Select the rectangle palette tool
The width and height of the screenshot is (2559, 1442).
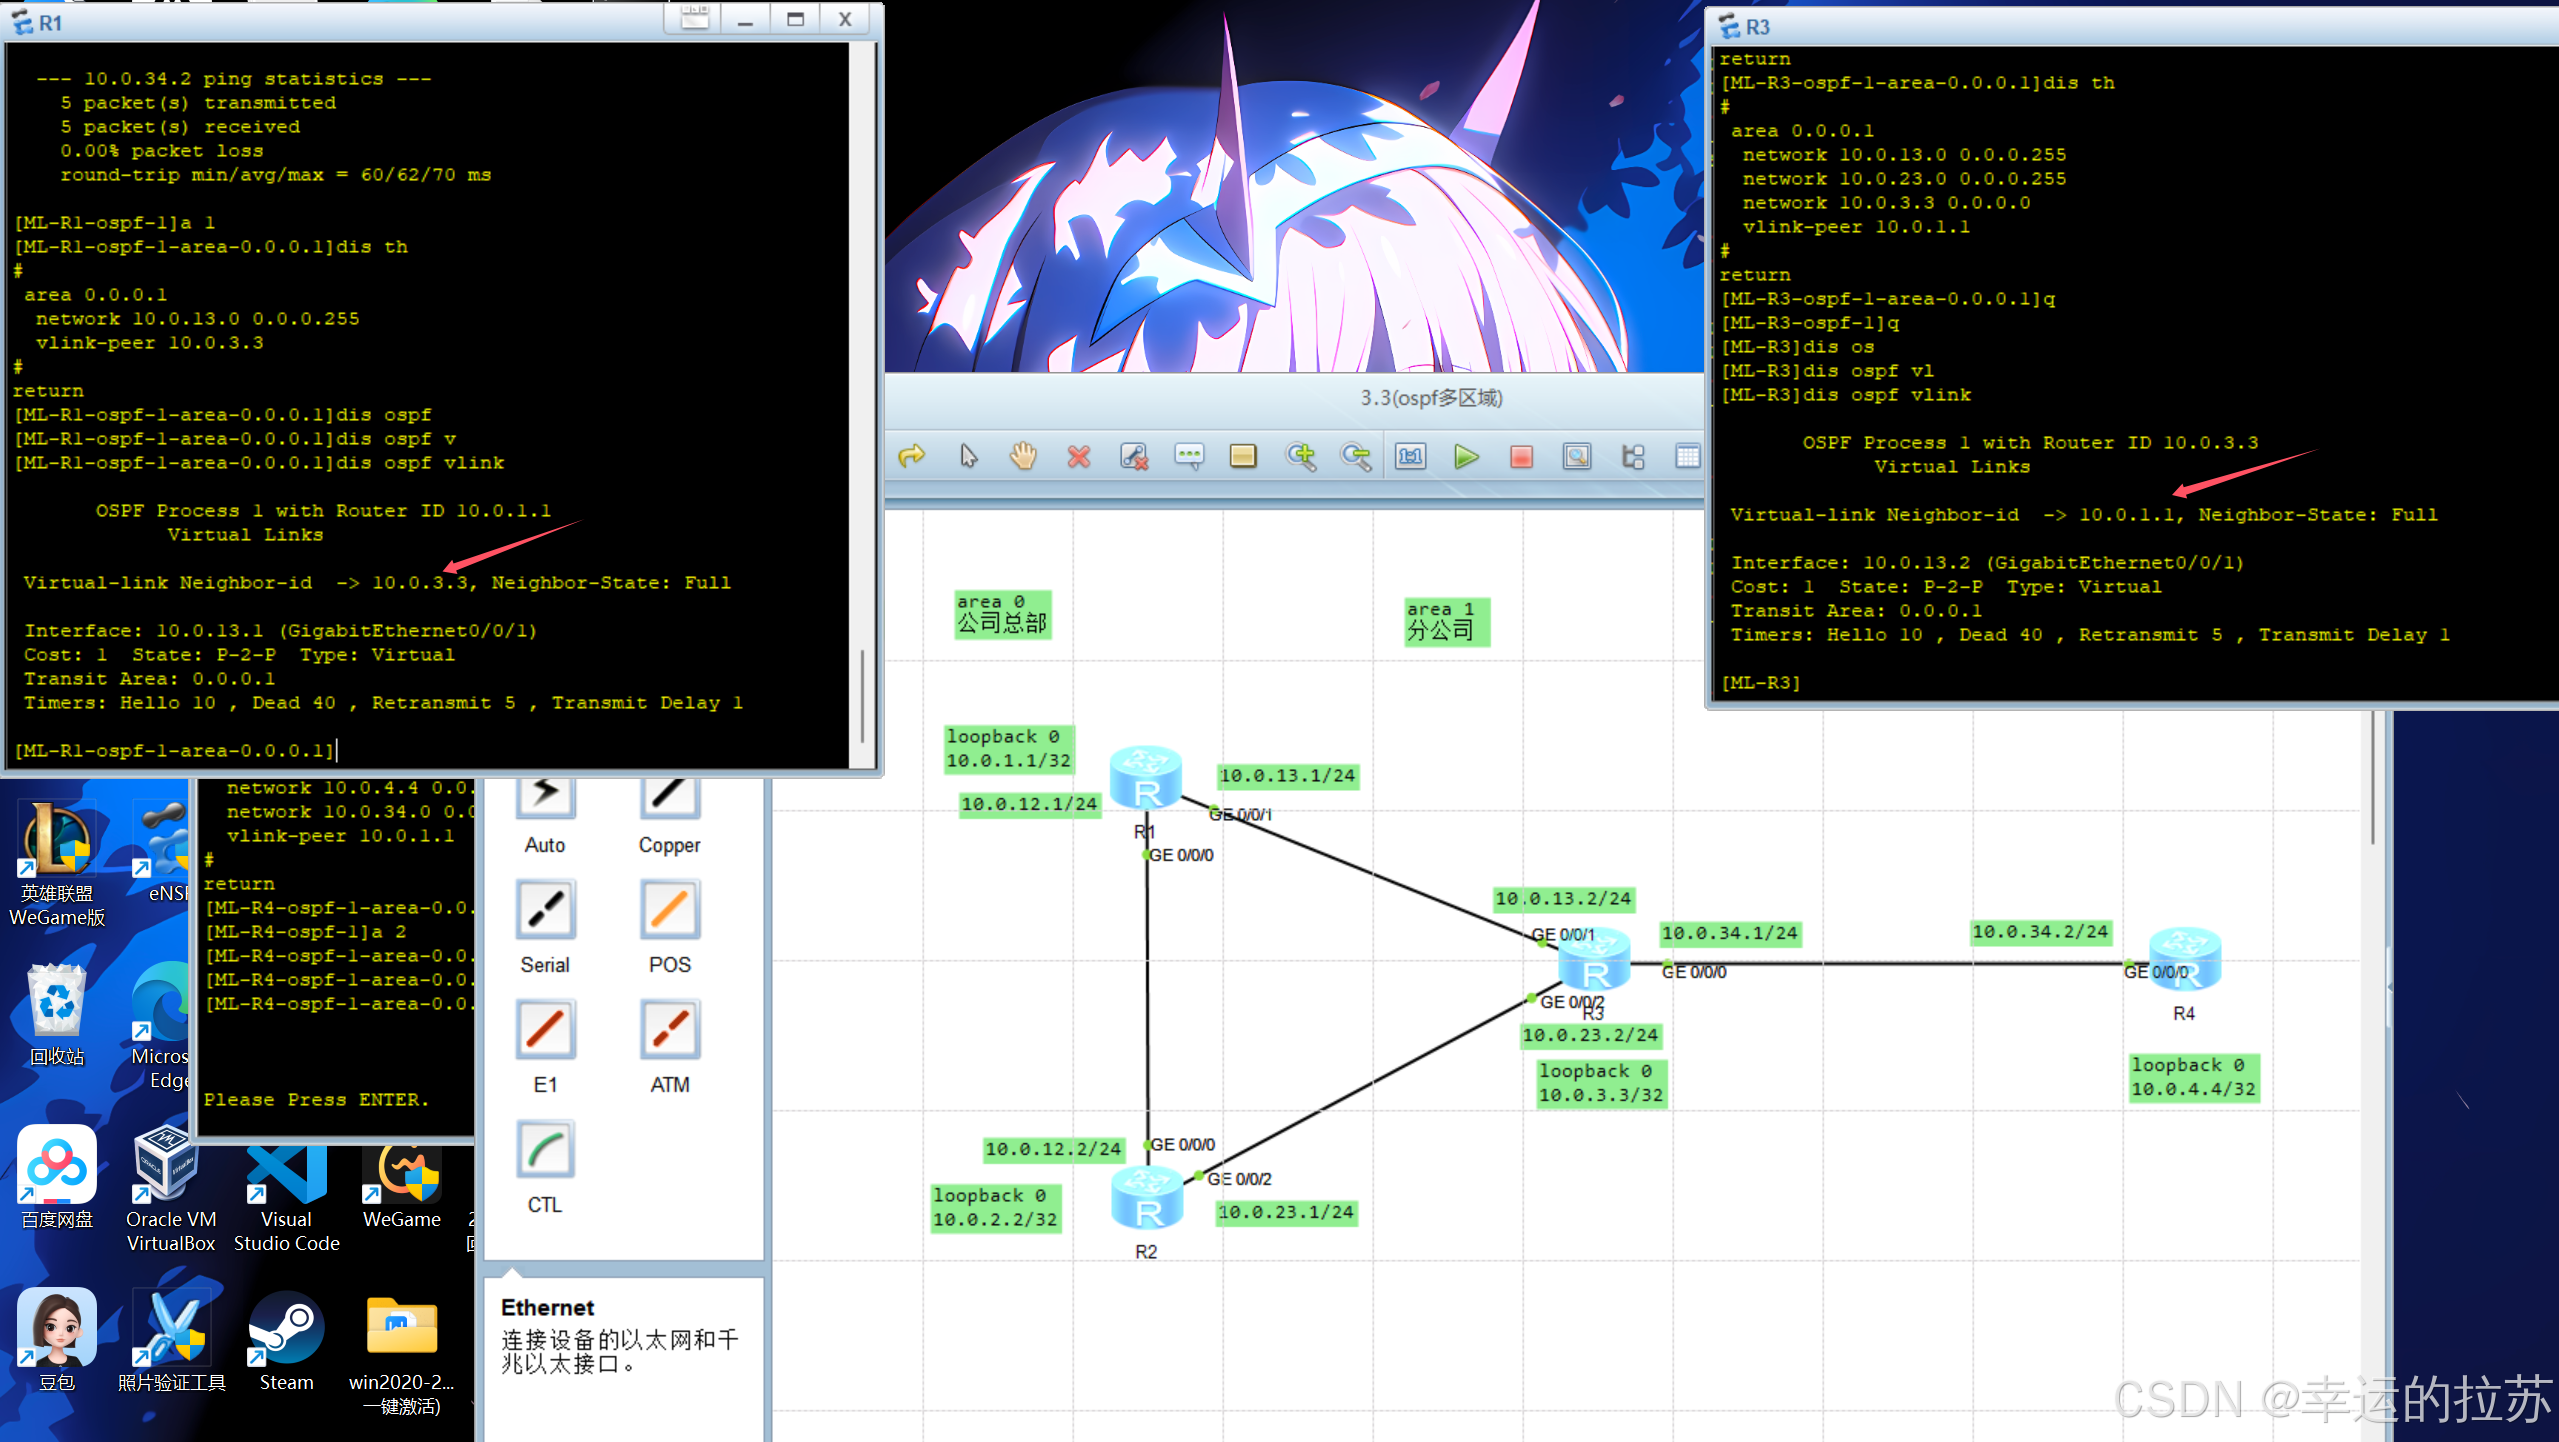1243,457
